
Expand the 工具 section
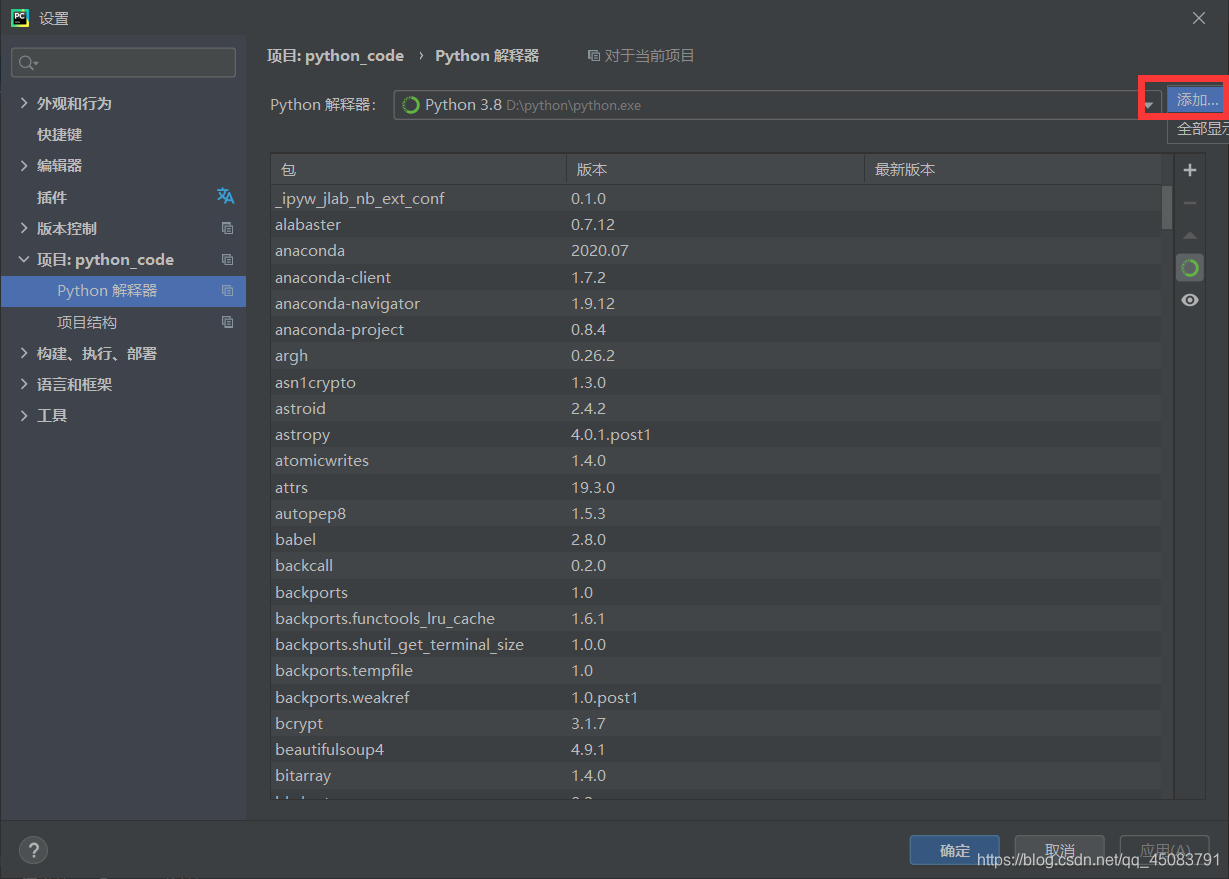pos(24,415)
